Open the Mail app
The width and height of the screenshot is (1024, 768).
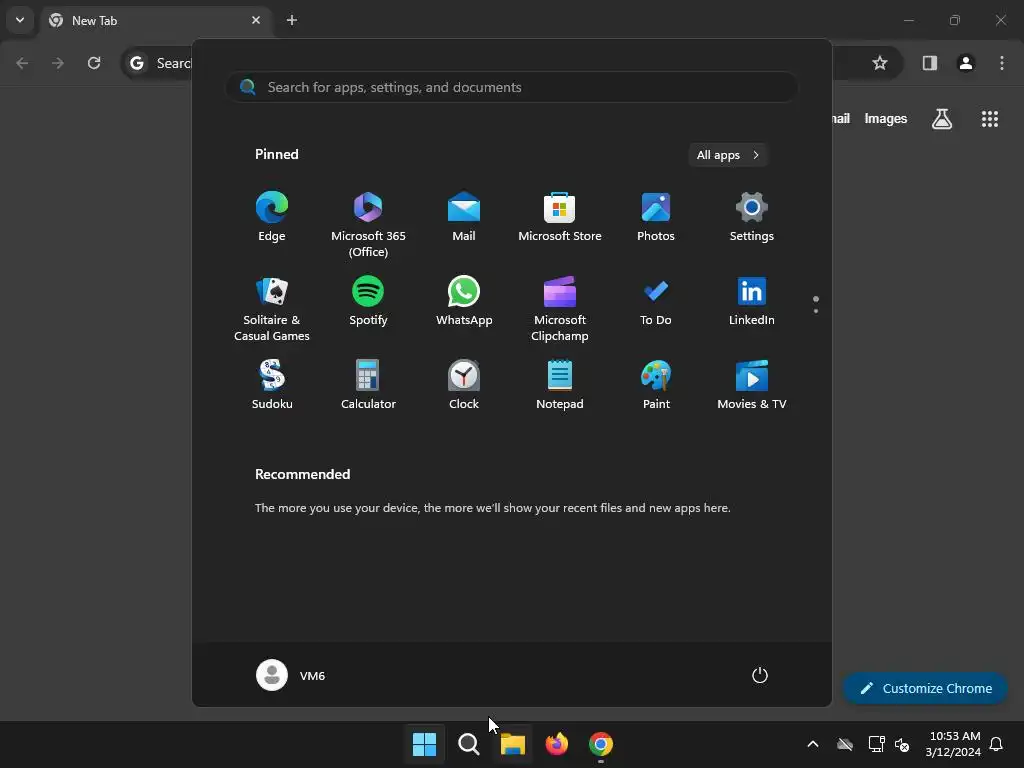[464, 217]
